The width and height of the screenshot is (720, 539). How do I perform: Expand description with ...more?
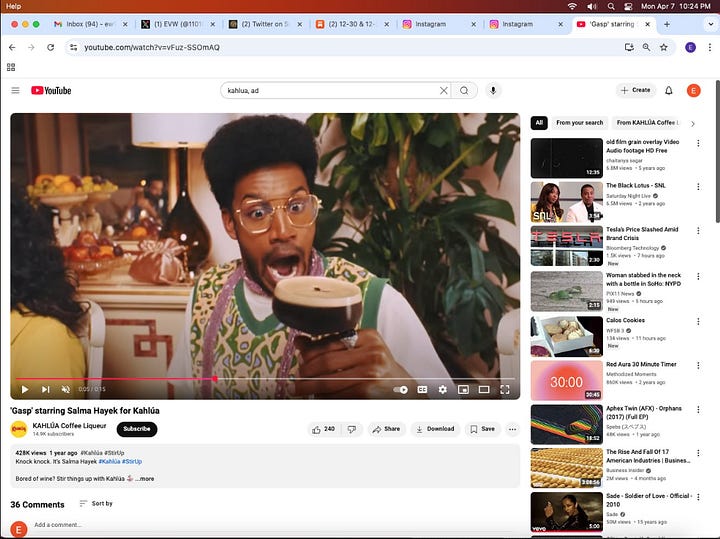145,478
